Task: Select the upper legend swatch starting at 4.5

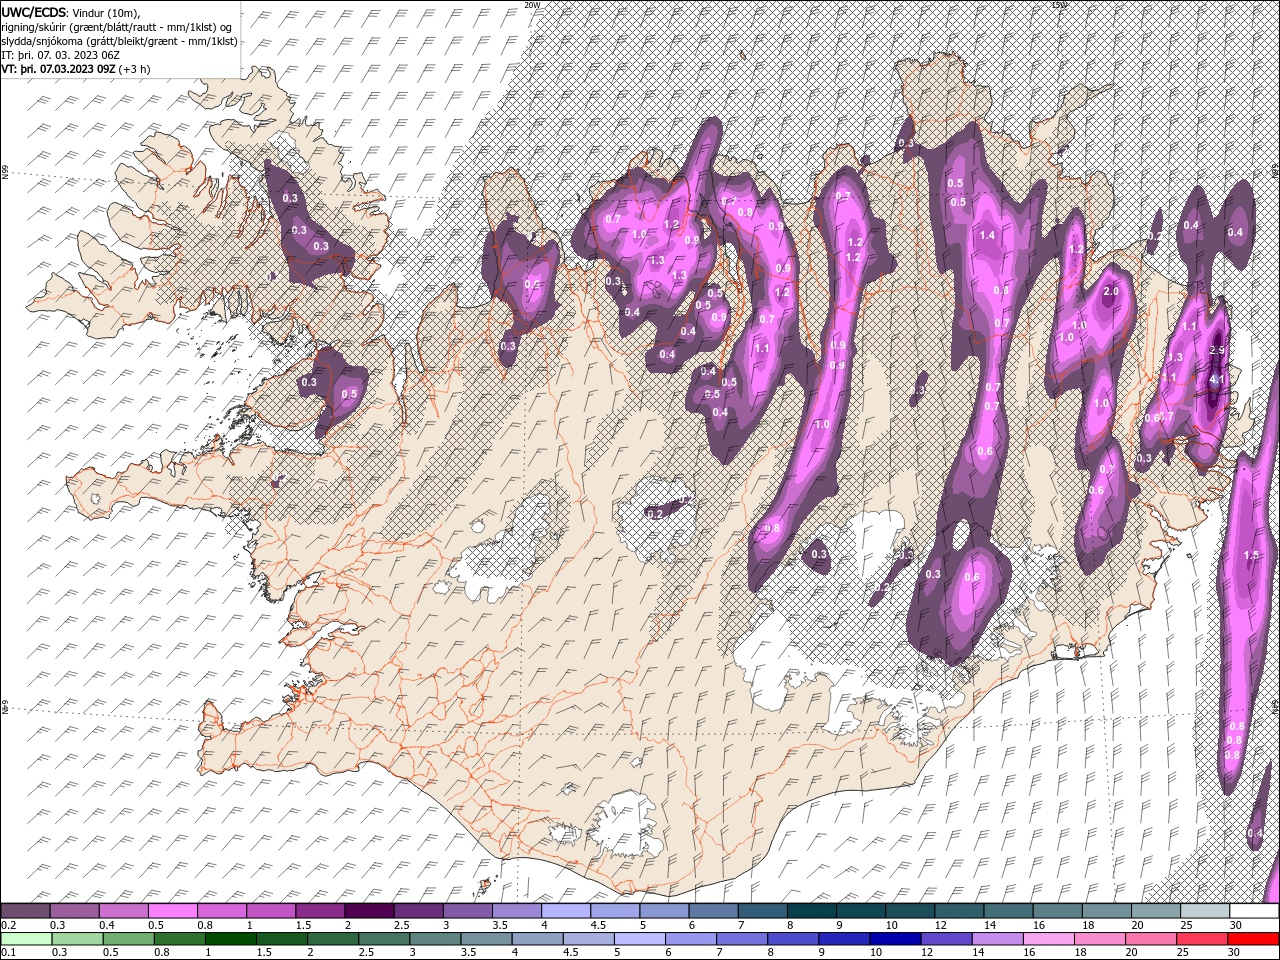Action: (615, 911)
